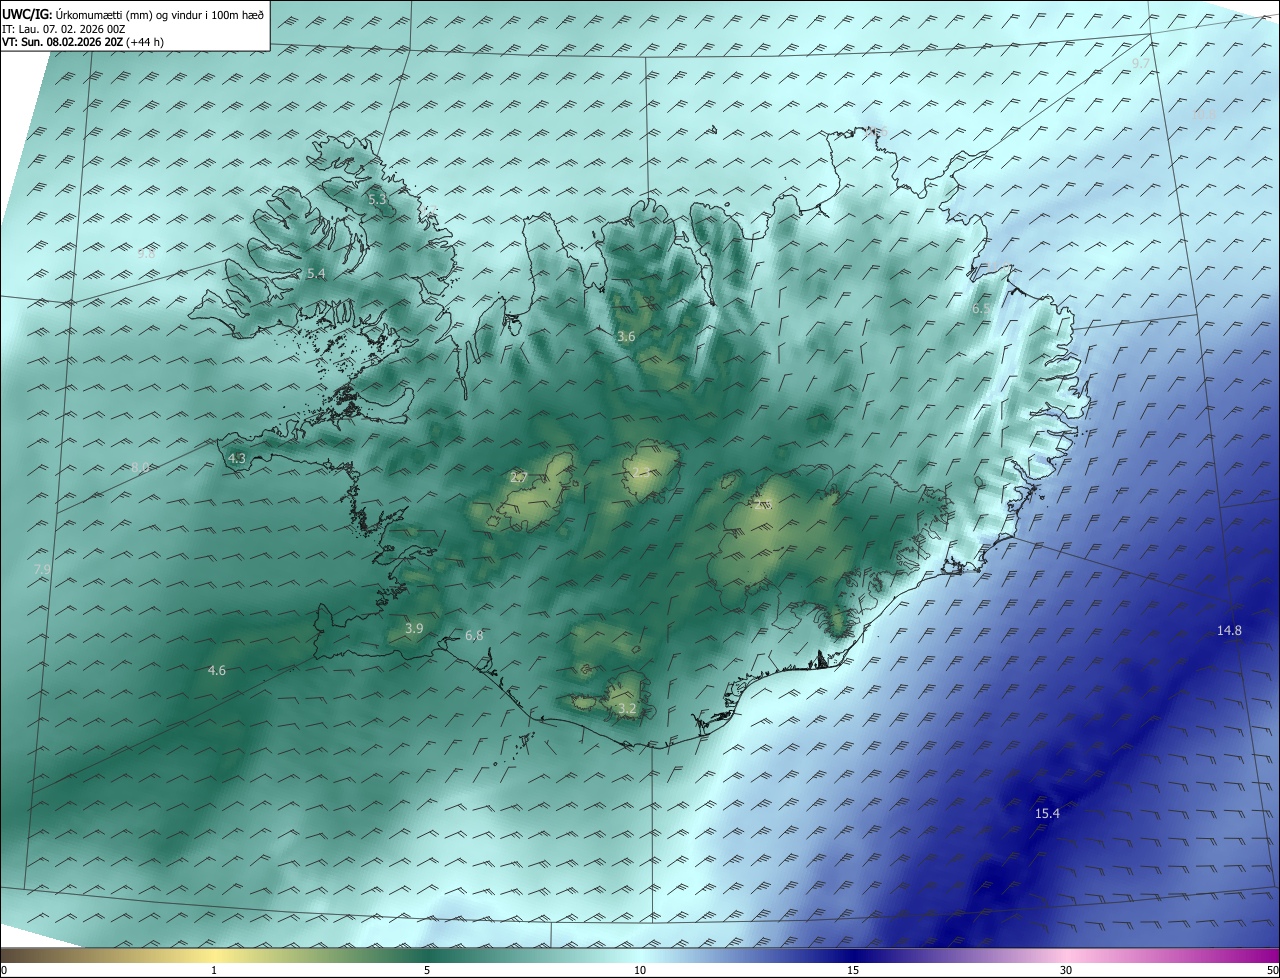Click the 14.8 value in the southeast sea

pos(1229,631)
